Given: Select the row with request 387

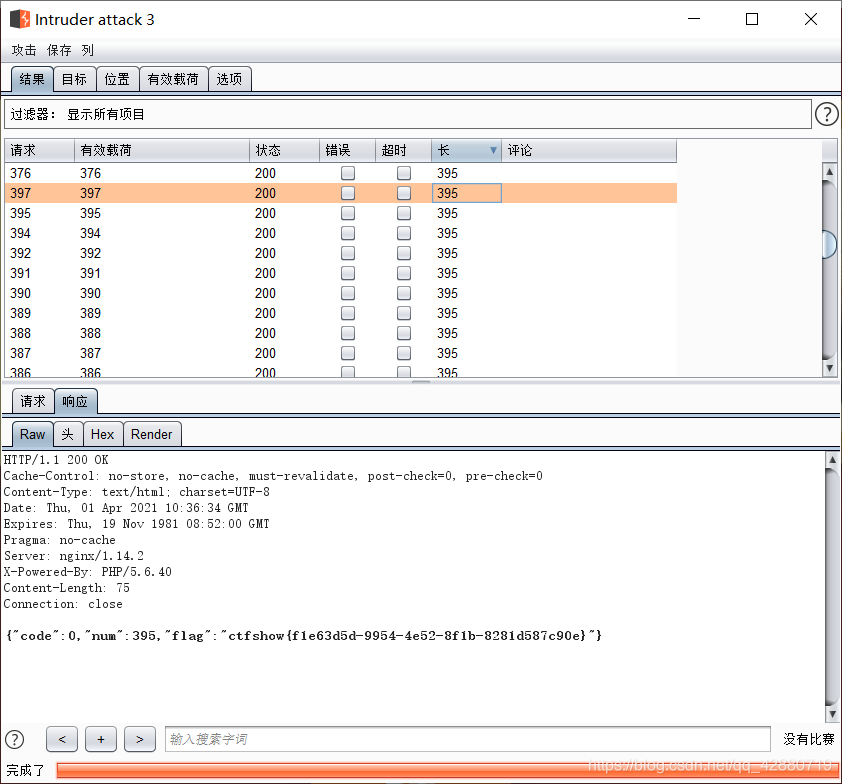Looking at the screenshot, I should tap(340, 353).
